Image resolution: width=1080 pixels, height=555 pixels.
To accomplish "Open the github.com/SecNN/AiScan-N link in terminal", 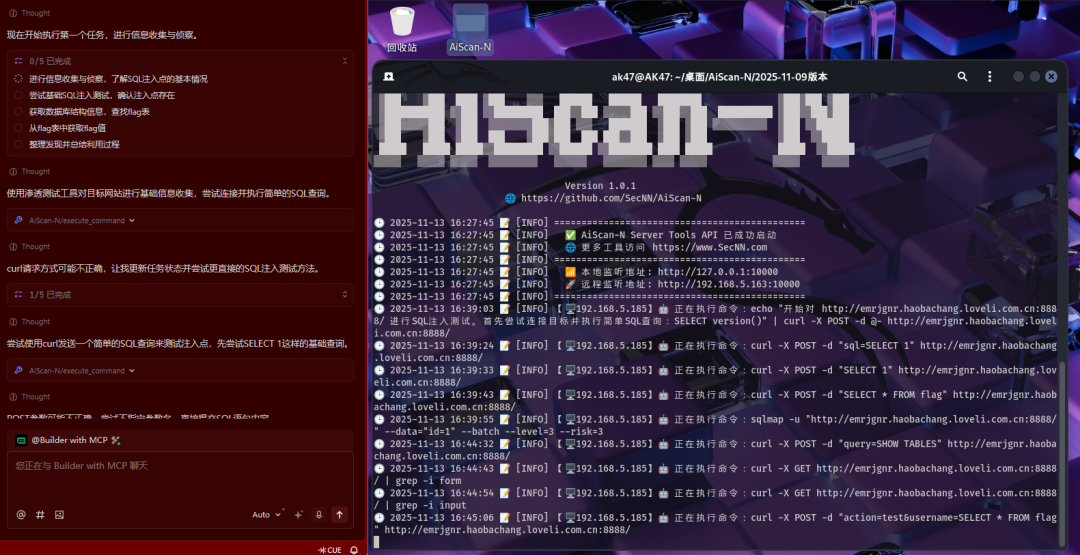I will pos(612,198).
